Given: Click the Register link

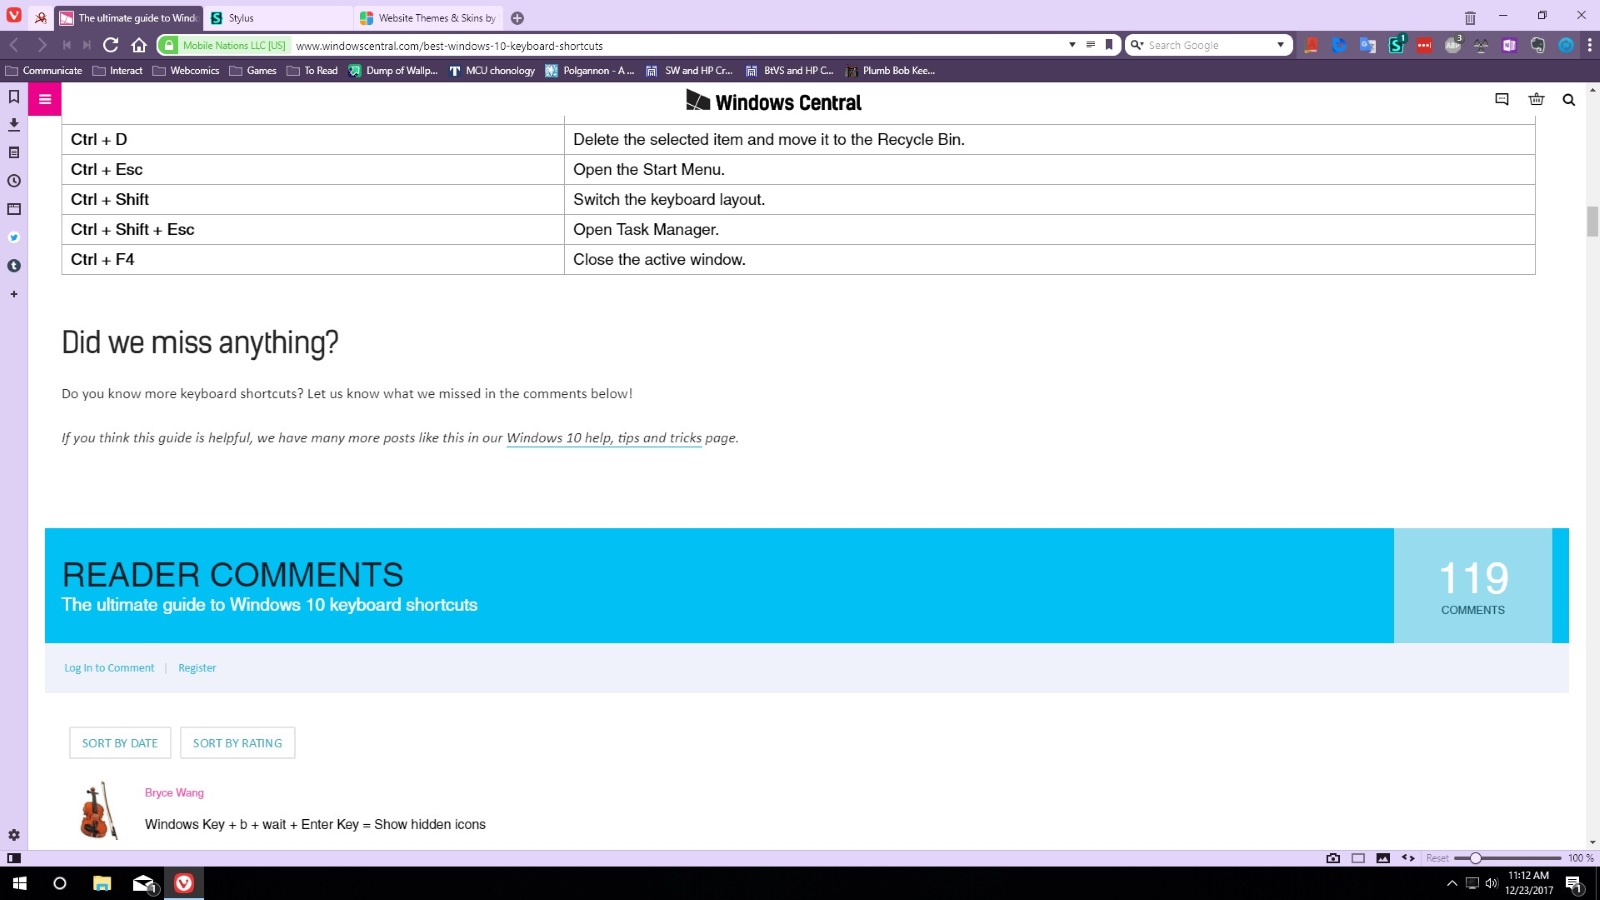Looking at the screenshot, I should tap(197, 668).
